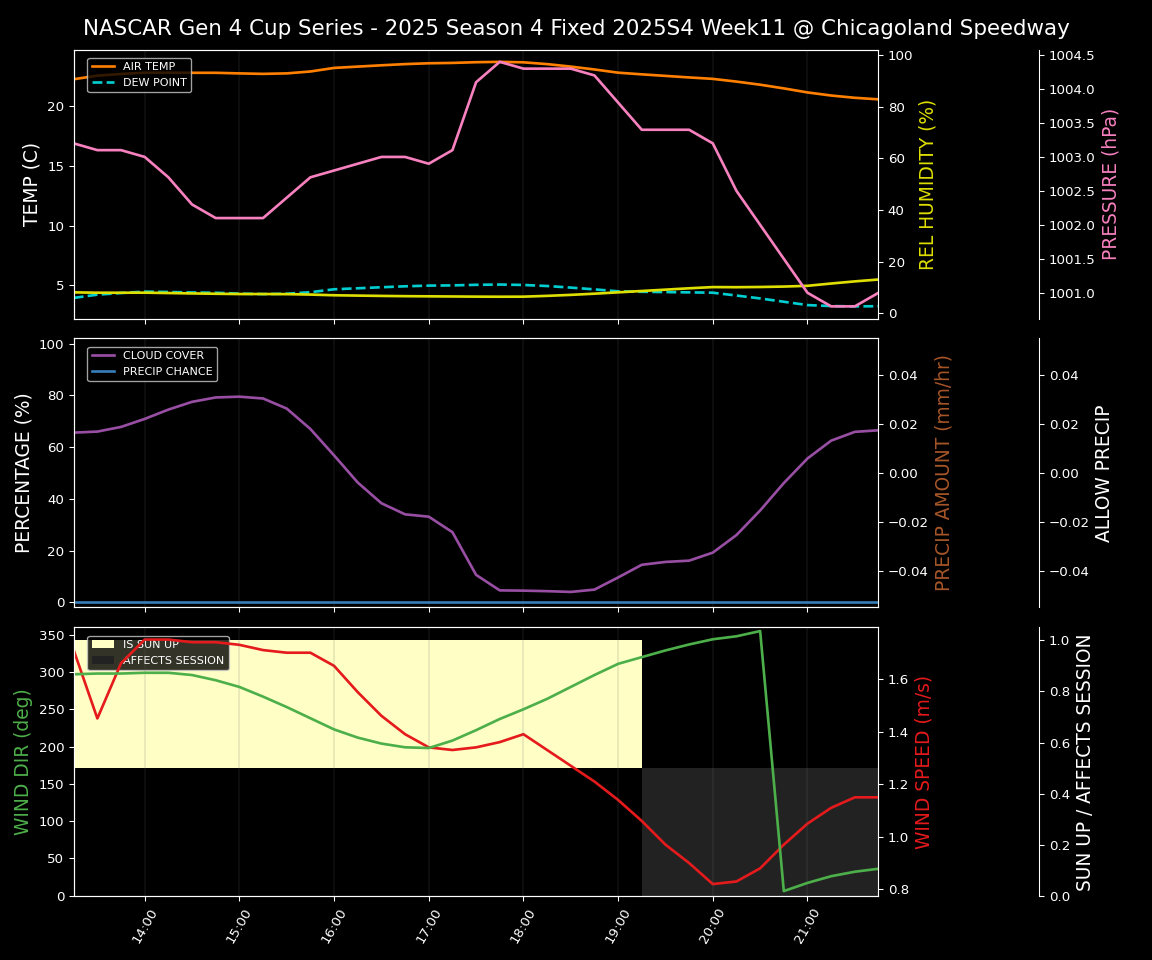The height and width of the screenshot is (960, 1152).
Task: Click the SUN UP / AFFECTS SESSION axis label
Action: coord(1084,762)
